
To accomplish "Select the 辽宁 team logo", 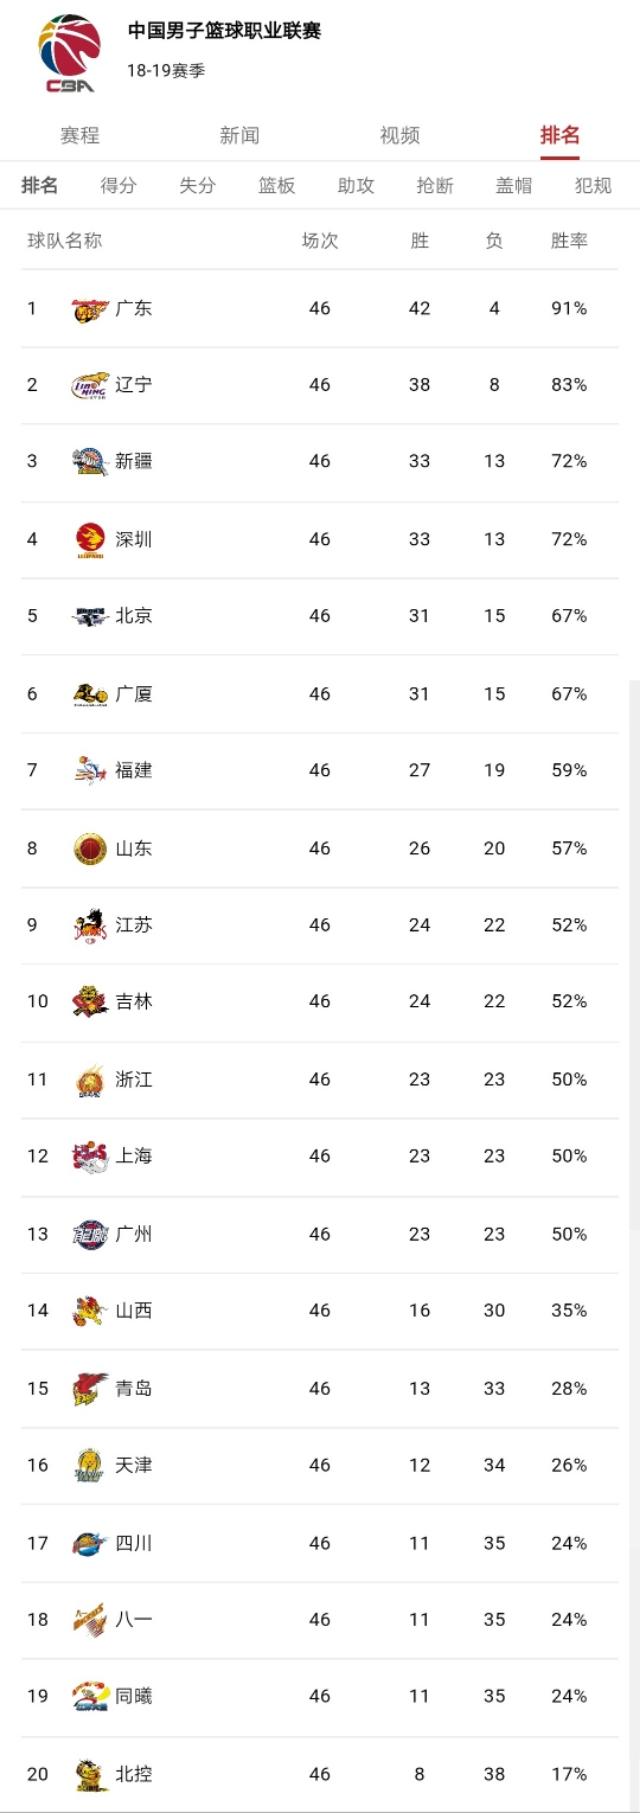I will click(90, 385).
